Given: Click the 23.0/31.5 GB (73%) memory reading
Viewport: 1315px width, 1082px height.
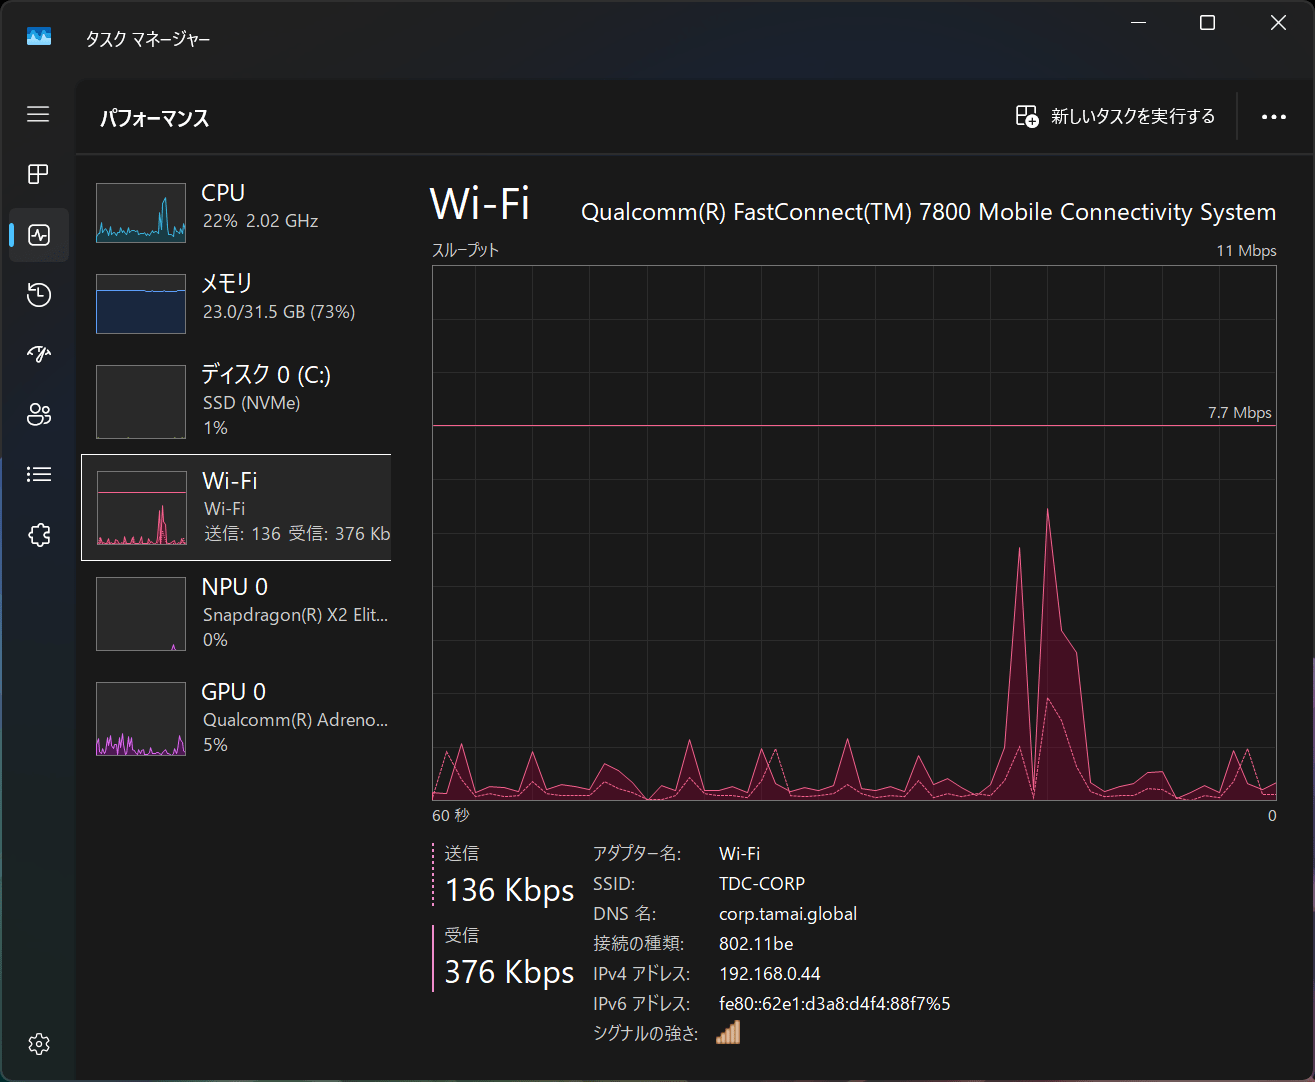Looking at the screenshot, I should click(x=279, y=312).
